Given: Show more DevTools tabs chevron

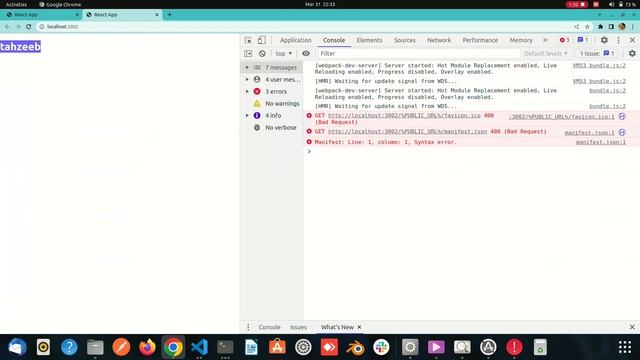Looking at the screenshot, I should click(545, 40).
